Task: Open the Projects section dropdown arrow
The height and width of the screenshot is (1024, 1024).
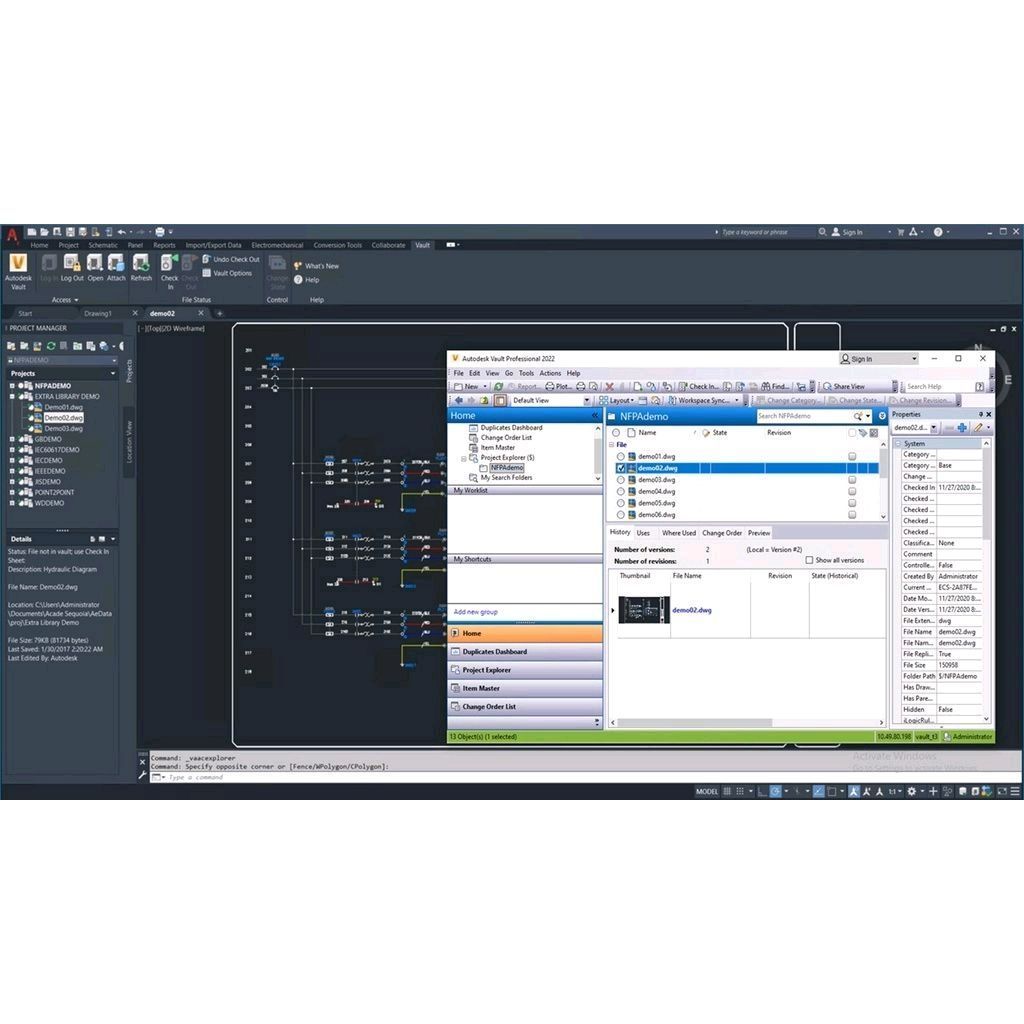Action: (x=113, y=374)
